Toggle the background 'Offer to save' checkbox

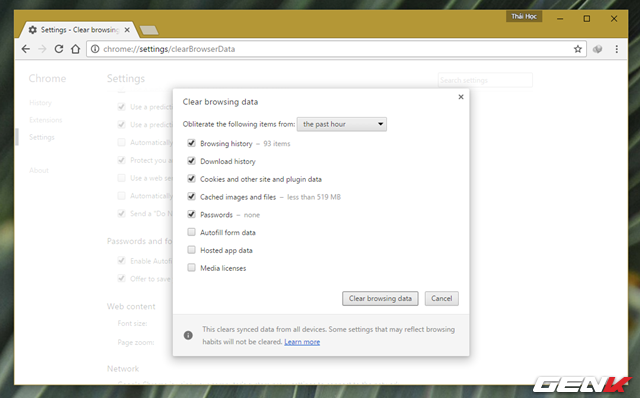(x=121, y=278)
